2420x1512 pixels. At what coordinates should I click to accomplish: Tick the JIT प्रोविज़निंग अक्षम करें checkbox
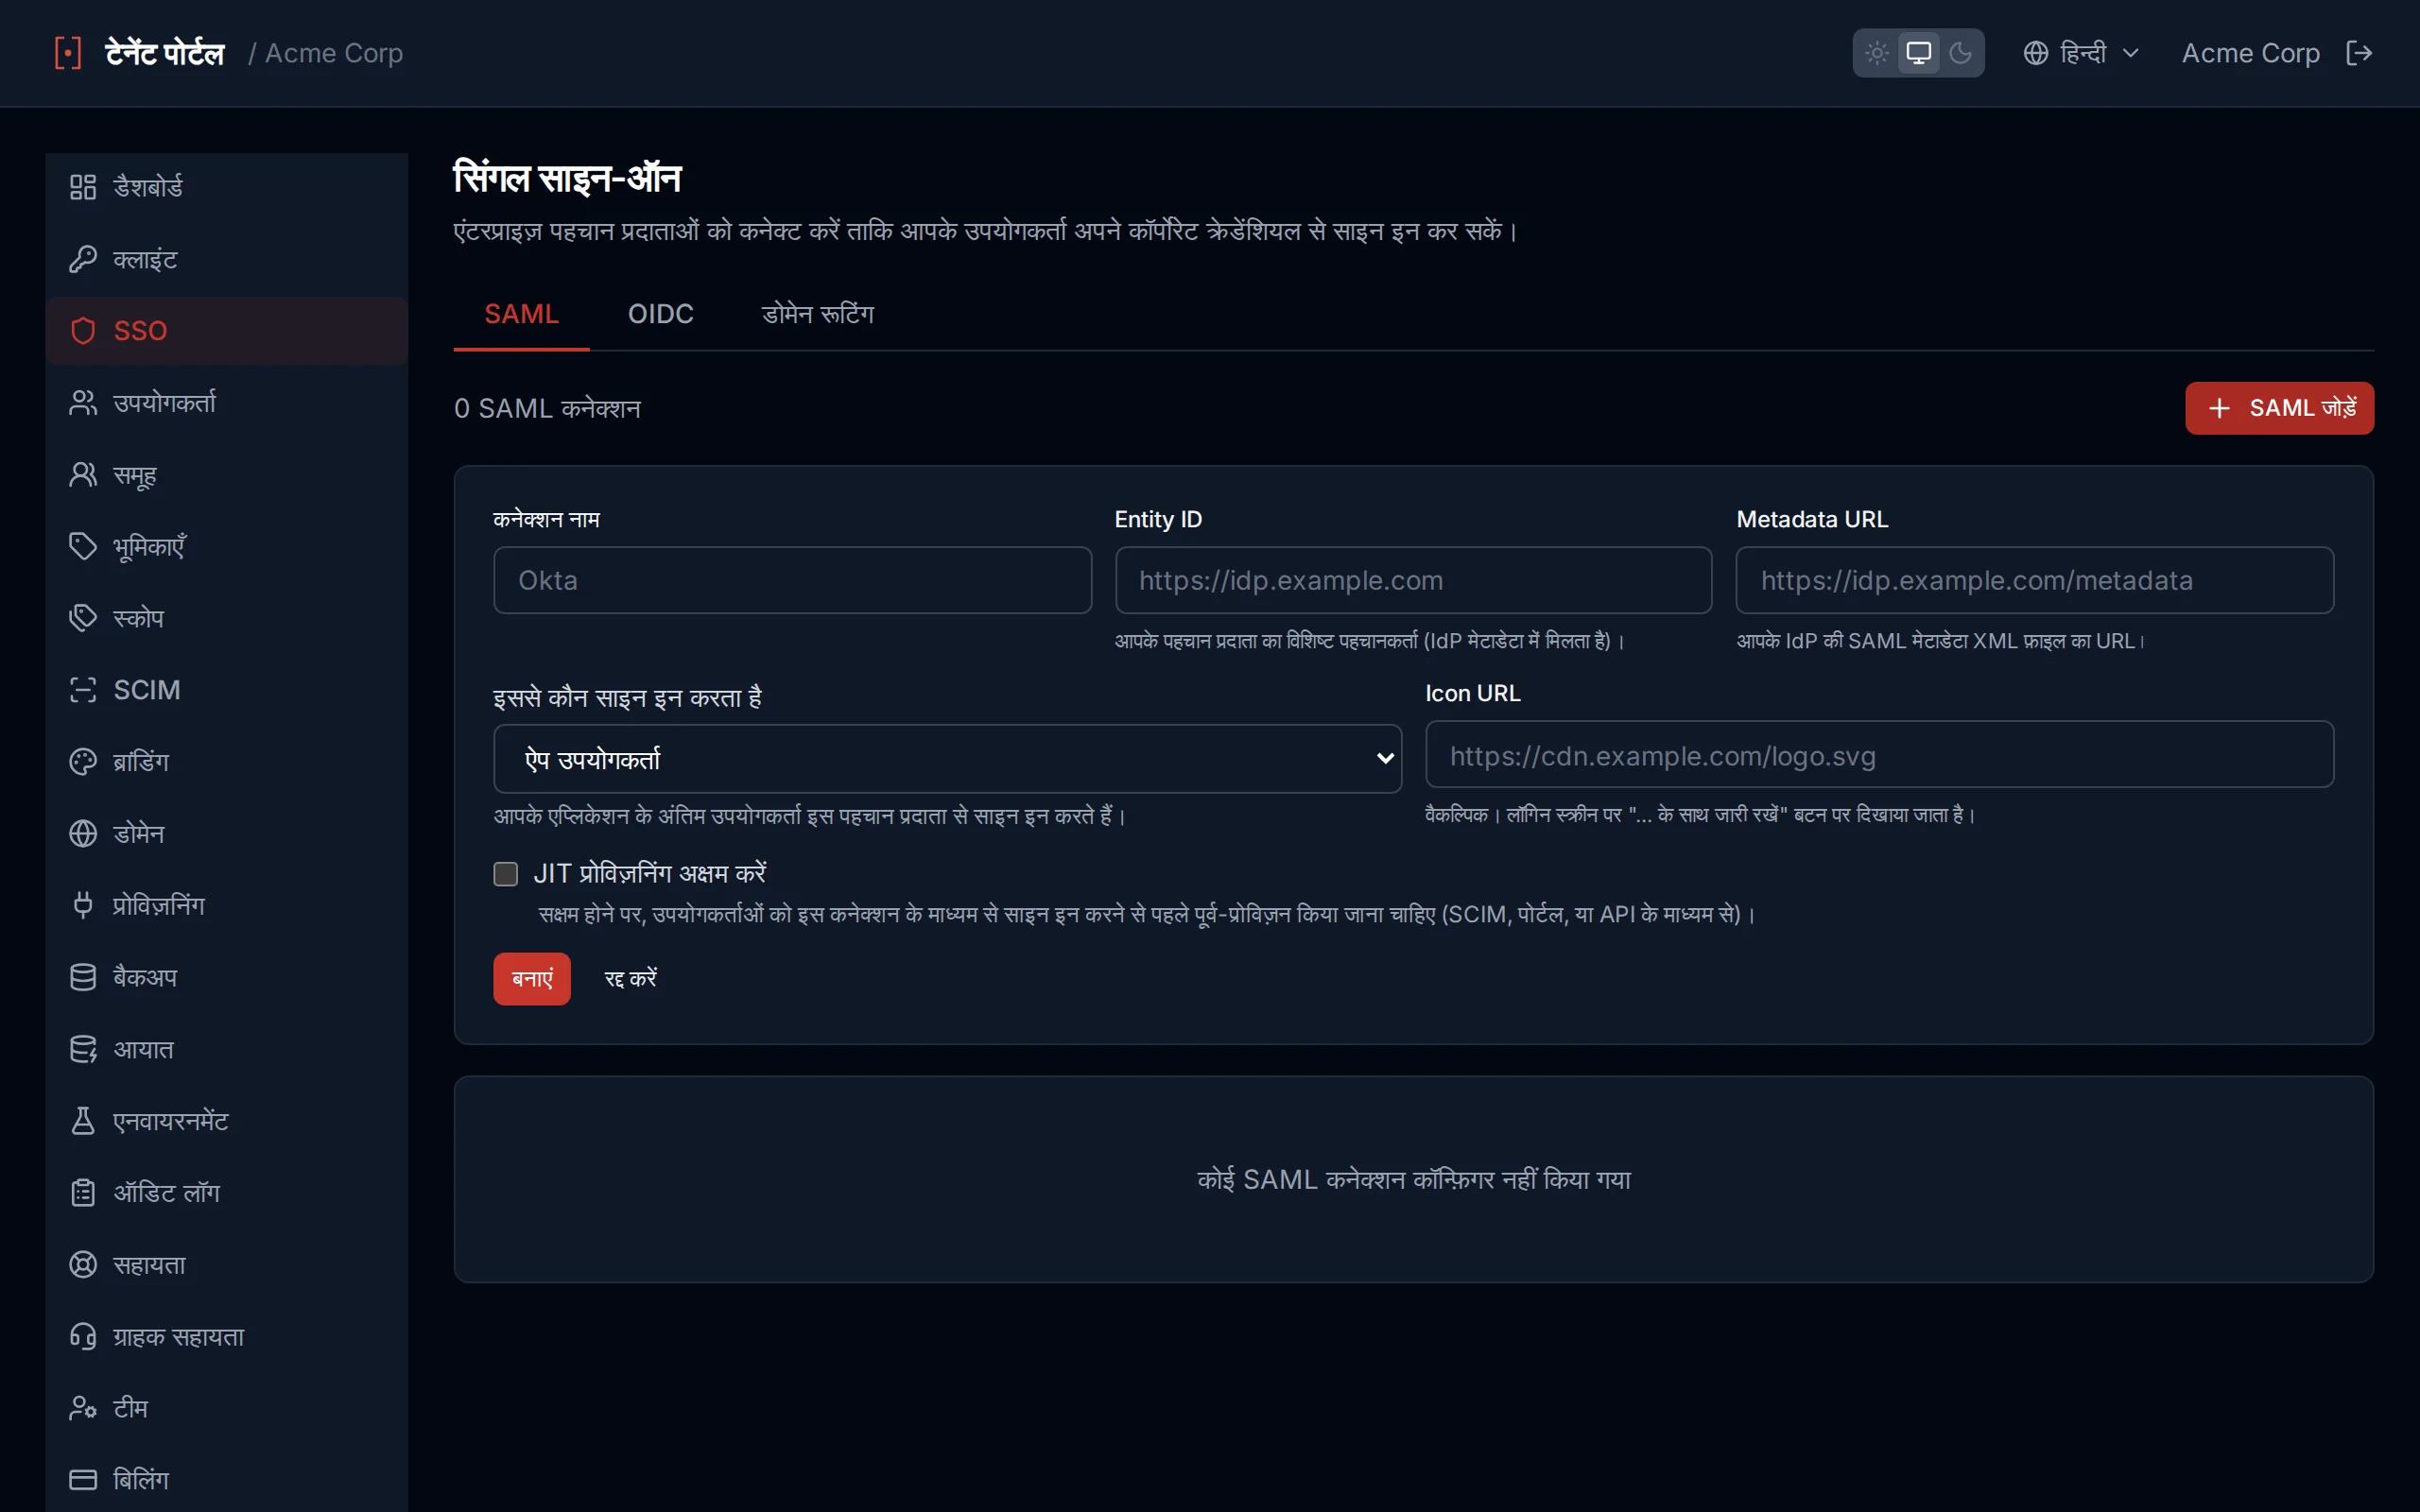point(506,874)
